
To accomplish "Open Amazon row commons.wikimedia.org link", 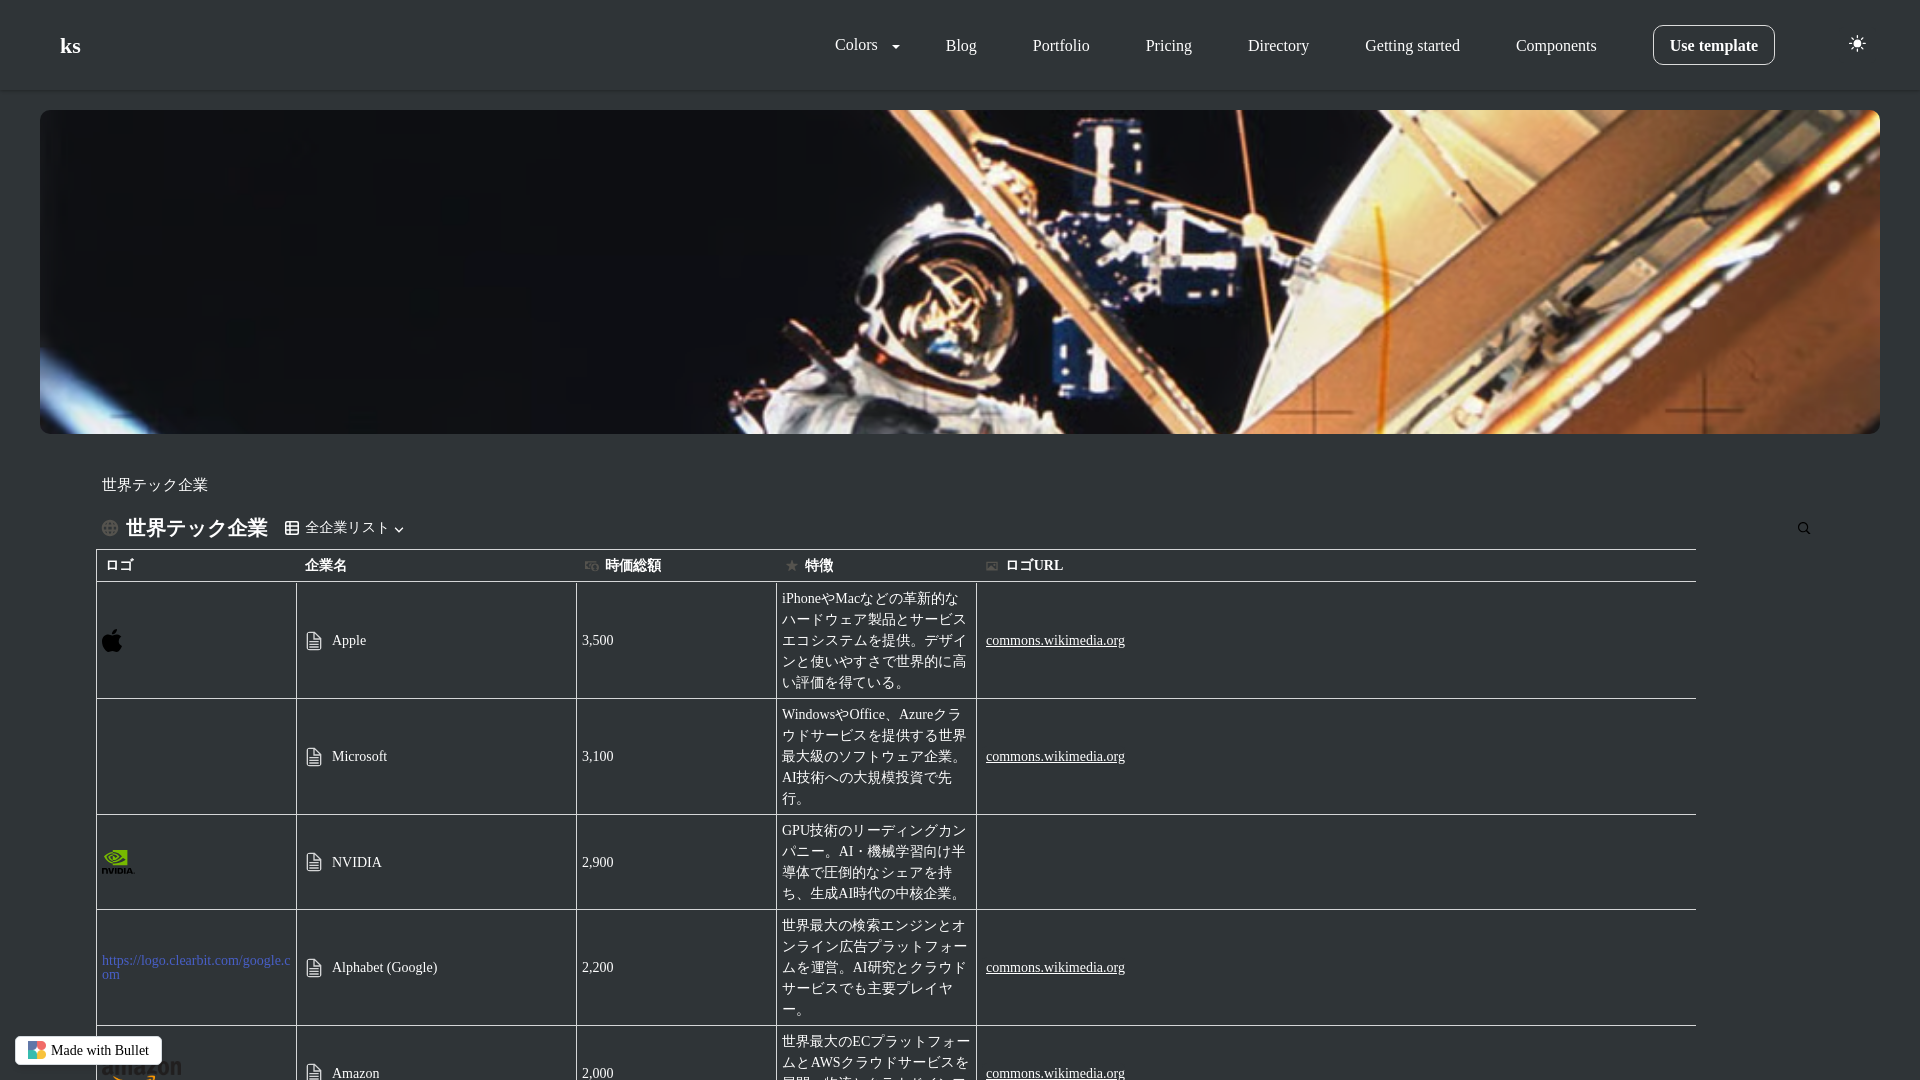I will (x=1055, y=1073).
